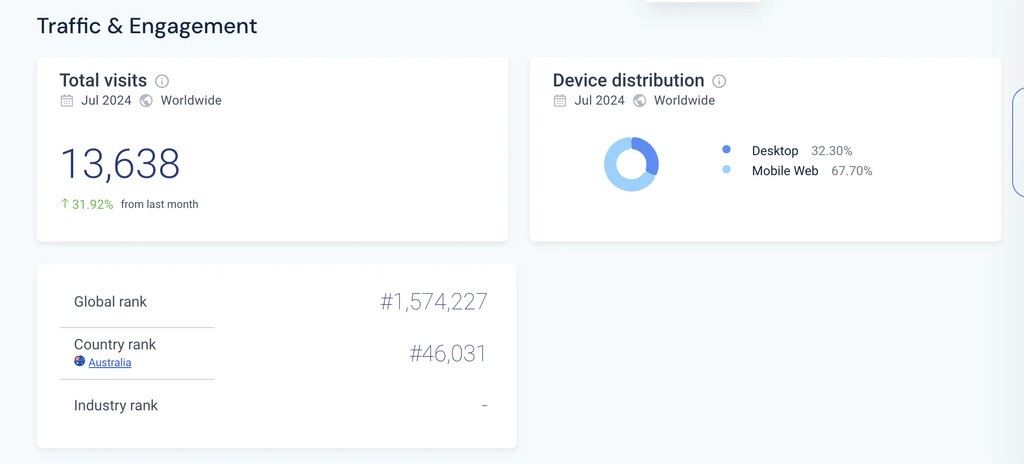Click calendar icon in Device distribution card
1024x464 pixels.
pyautogui.click(x=560, y=101)
